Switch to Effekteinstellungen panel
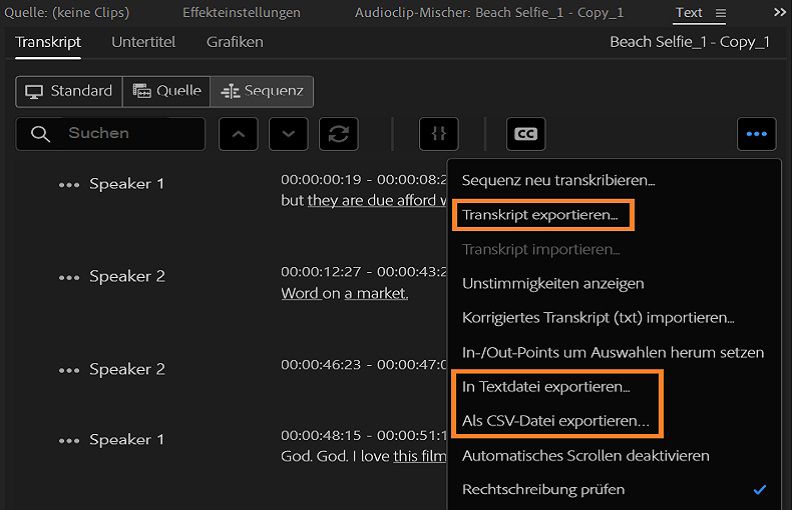 coord(241,13)
